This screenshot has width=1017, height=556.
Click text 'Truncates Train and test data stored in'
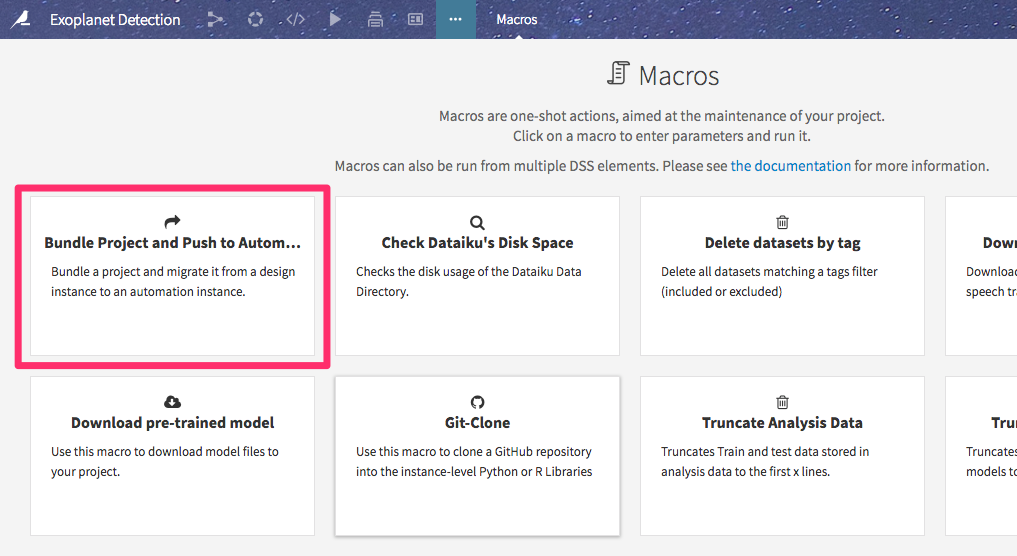point(765,452)
